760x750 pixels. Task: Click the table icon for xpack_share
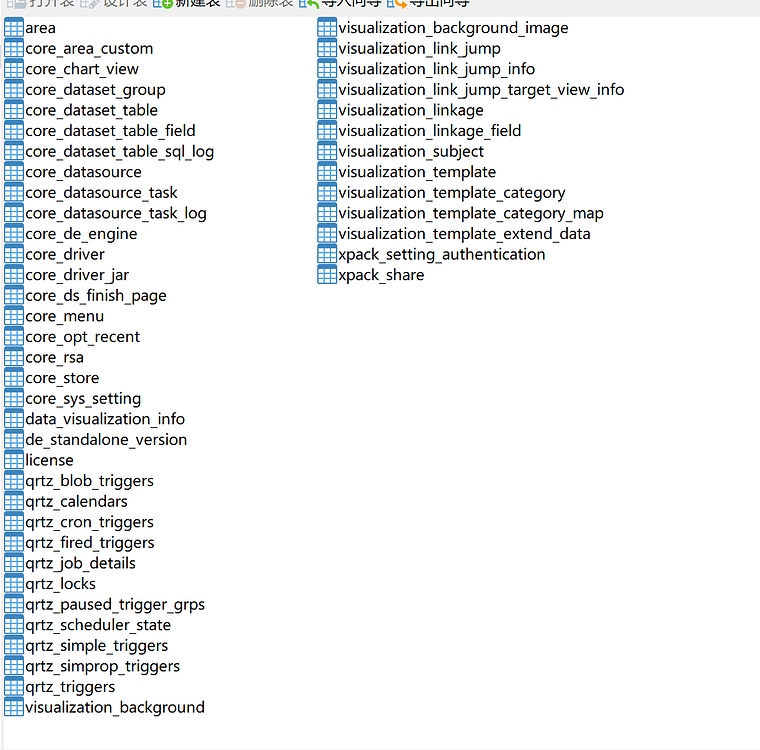pos(327,275)
